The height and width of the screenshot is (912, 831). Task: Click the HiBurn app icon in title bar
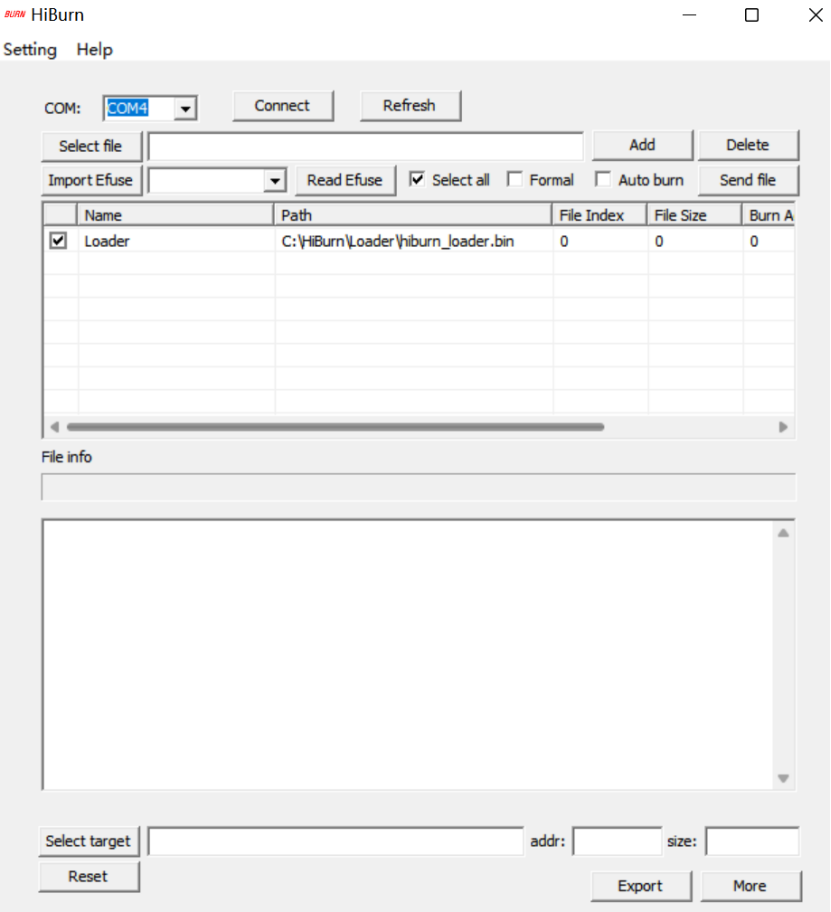pos(15,15)
